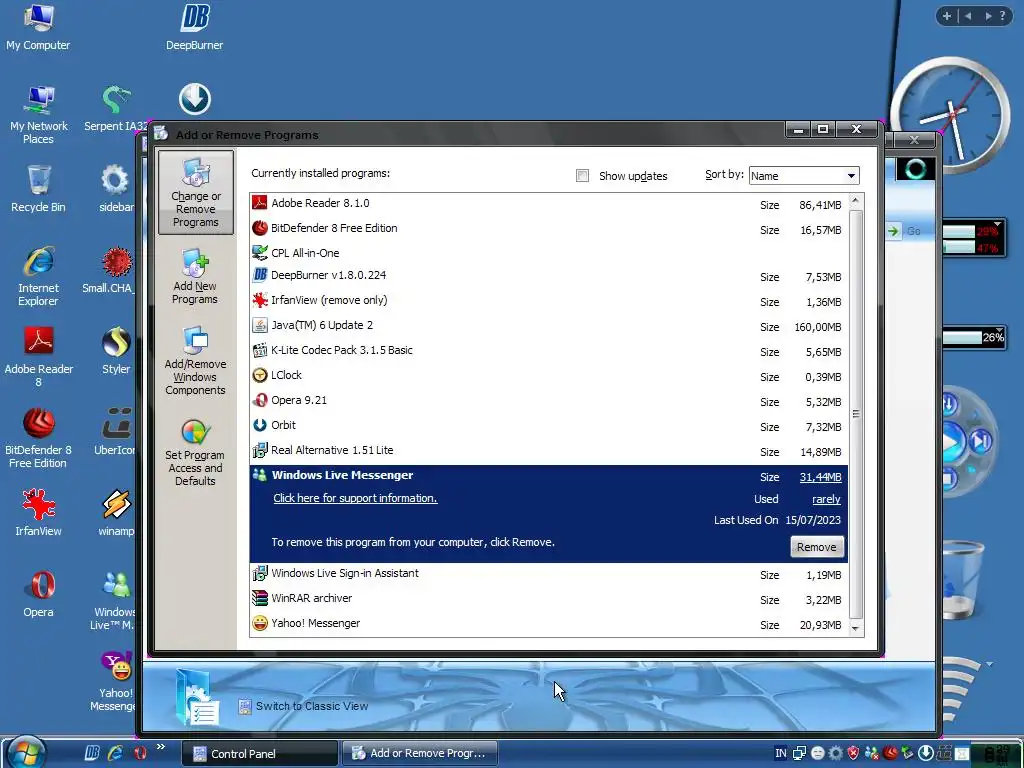1024x768 pixels.
Task: Launch IrfanView from desktop
Action: click(39, 513)
